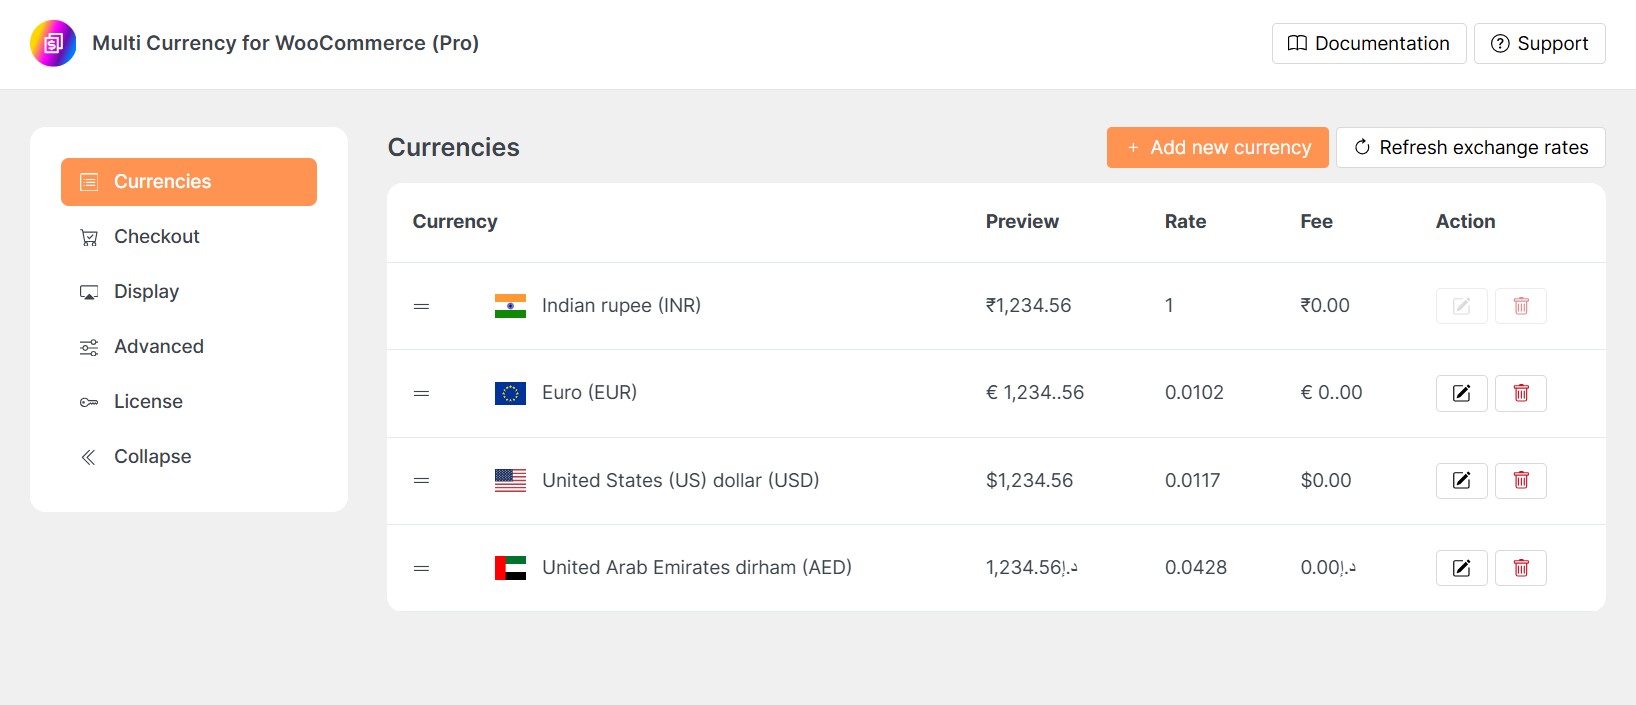The height and width of the screenshot is (705, 1636).
Task: Select the Currencies sidebar tab
Action: coord(189,182)
